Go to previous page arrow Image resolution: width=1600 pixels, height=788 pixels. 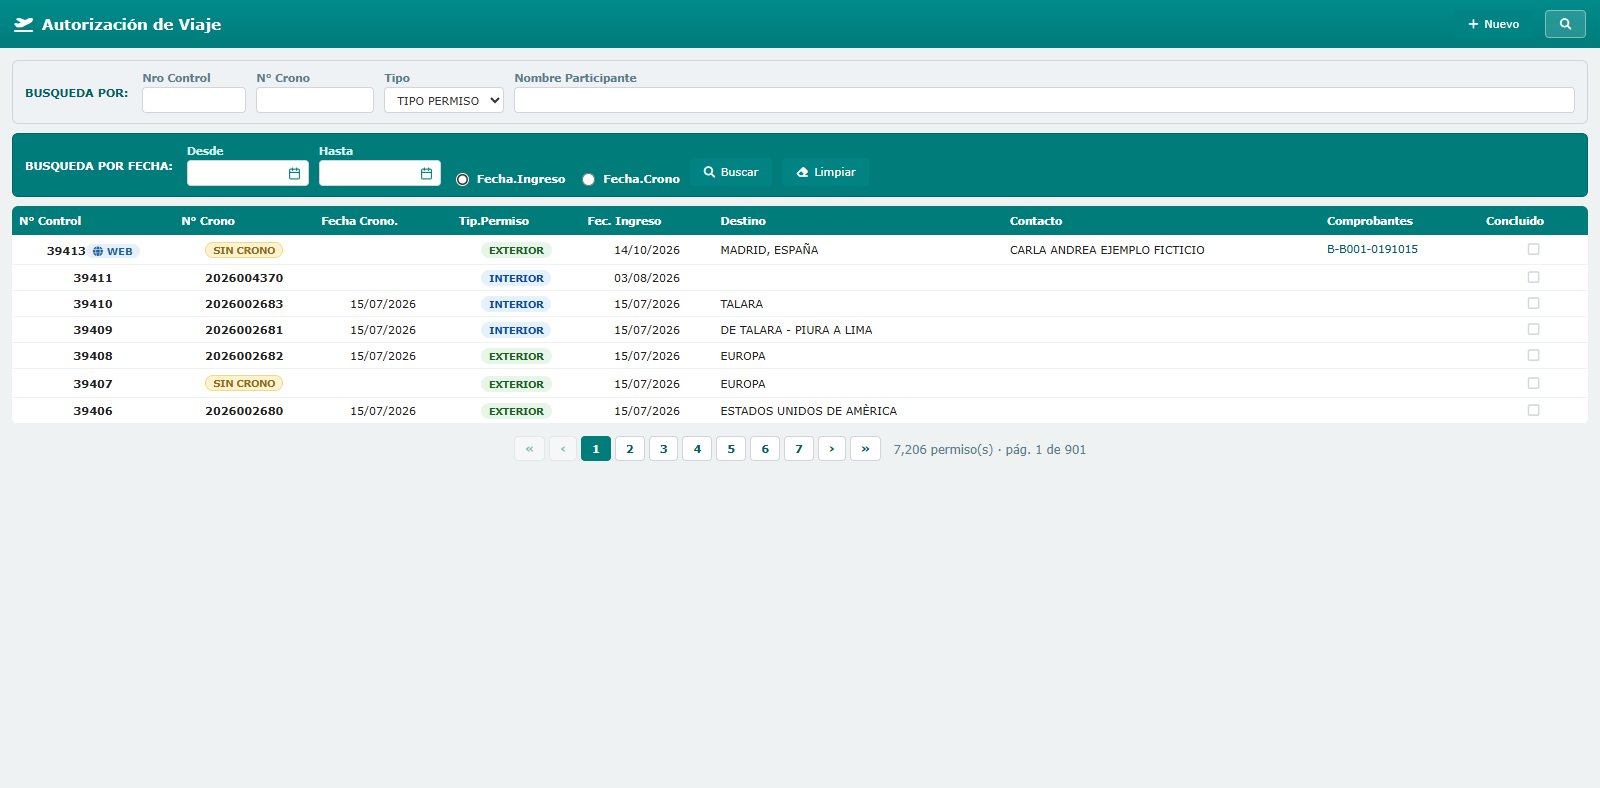pos(563,449)
